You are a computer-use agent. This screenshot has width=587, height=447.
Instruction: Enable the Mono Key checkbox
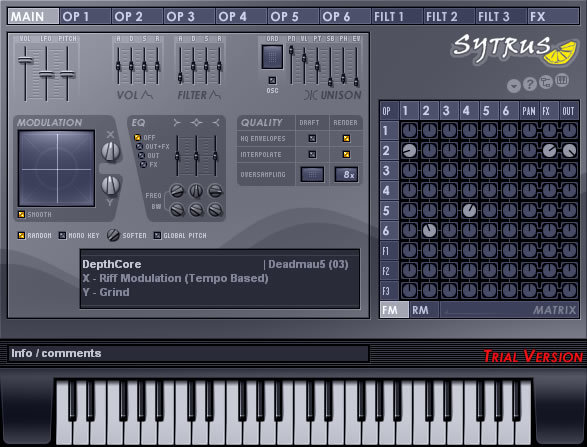(x=63, y=235)
